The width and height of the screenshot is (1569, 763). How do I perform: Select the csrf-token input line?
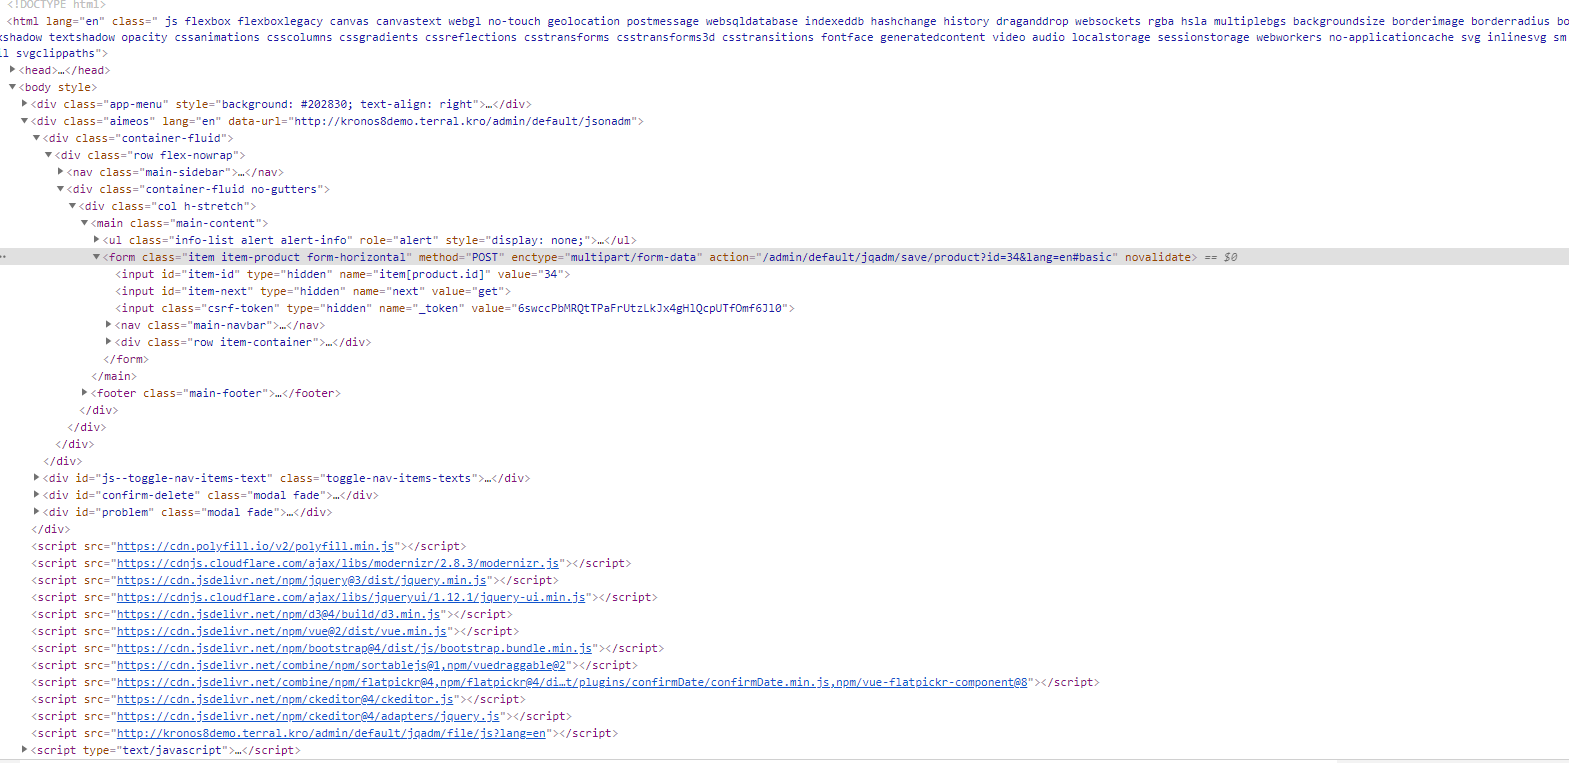coord(455,308)
